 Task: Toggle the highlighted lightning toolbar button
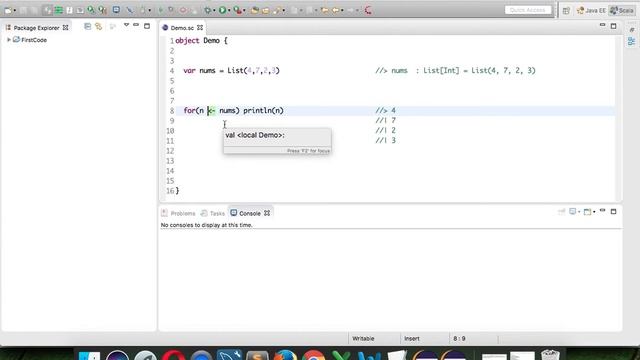point(49,10)
